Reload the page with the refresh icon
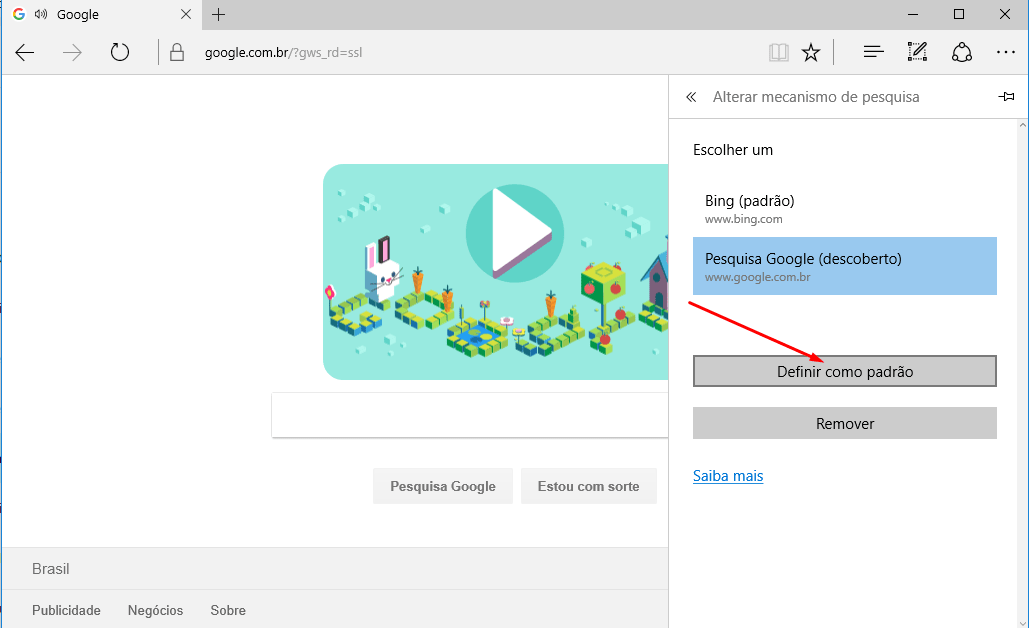The width and height of the screenshot is (1029, 628). click(119, 52)
